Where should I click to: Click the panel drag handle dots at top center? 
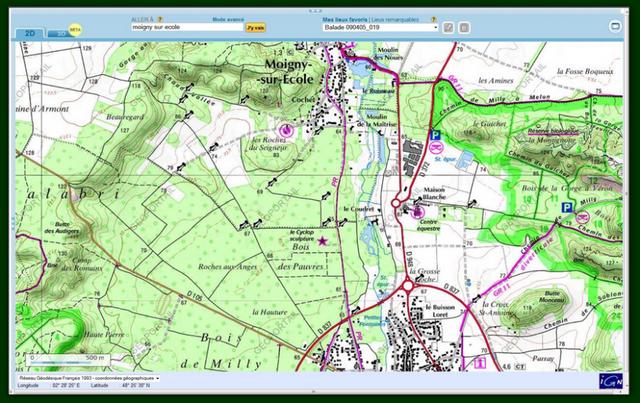click(x=316, y=11)
